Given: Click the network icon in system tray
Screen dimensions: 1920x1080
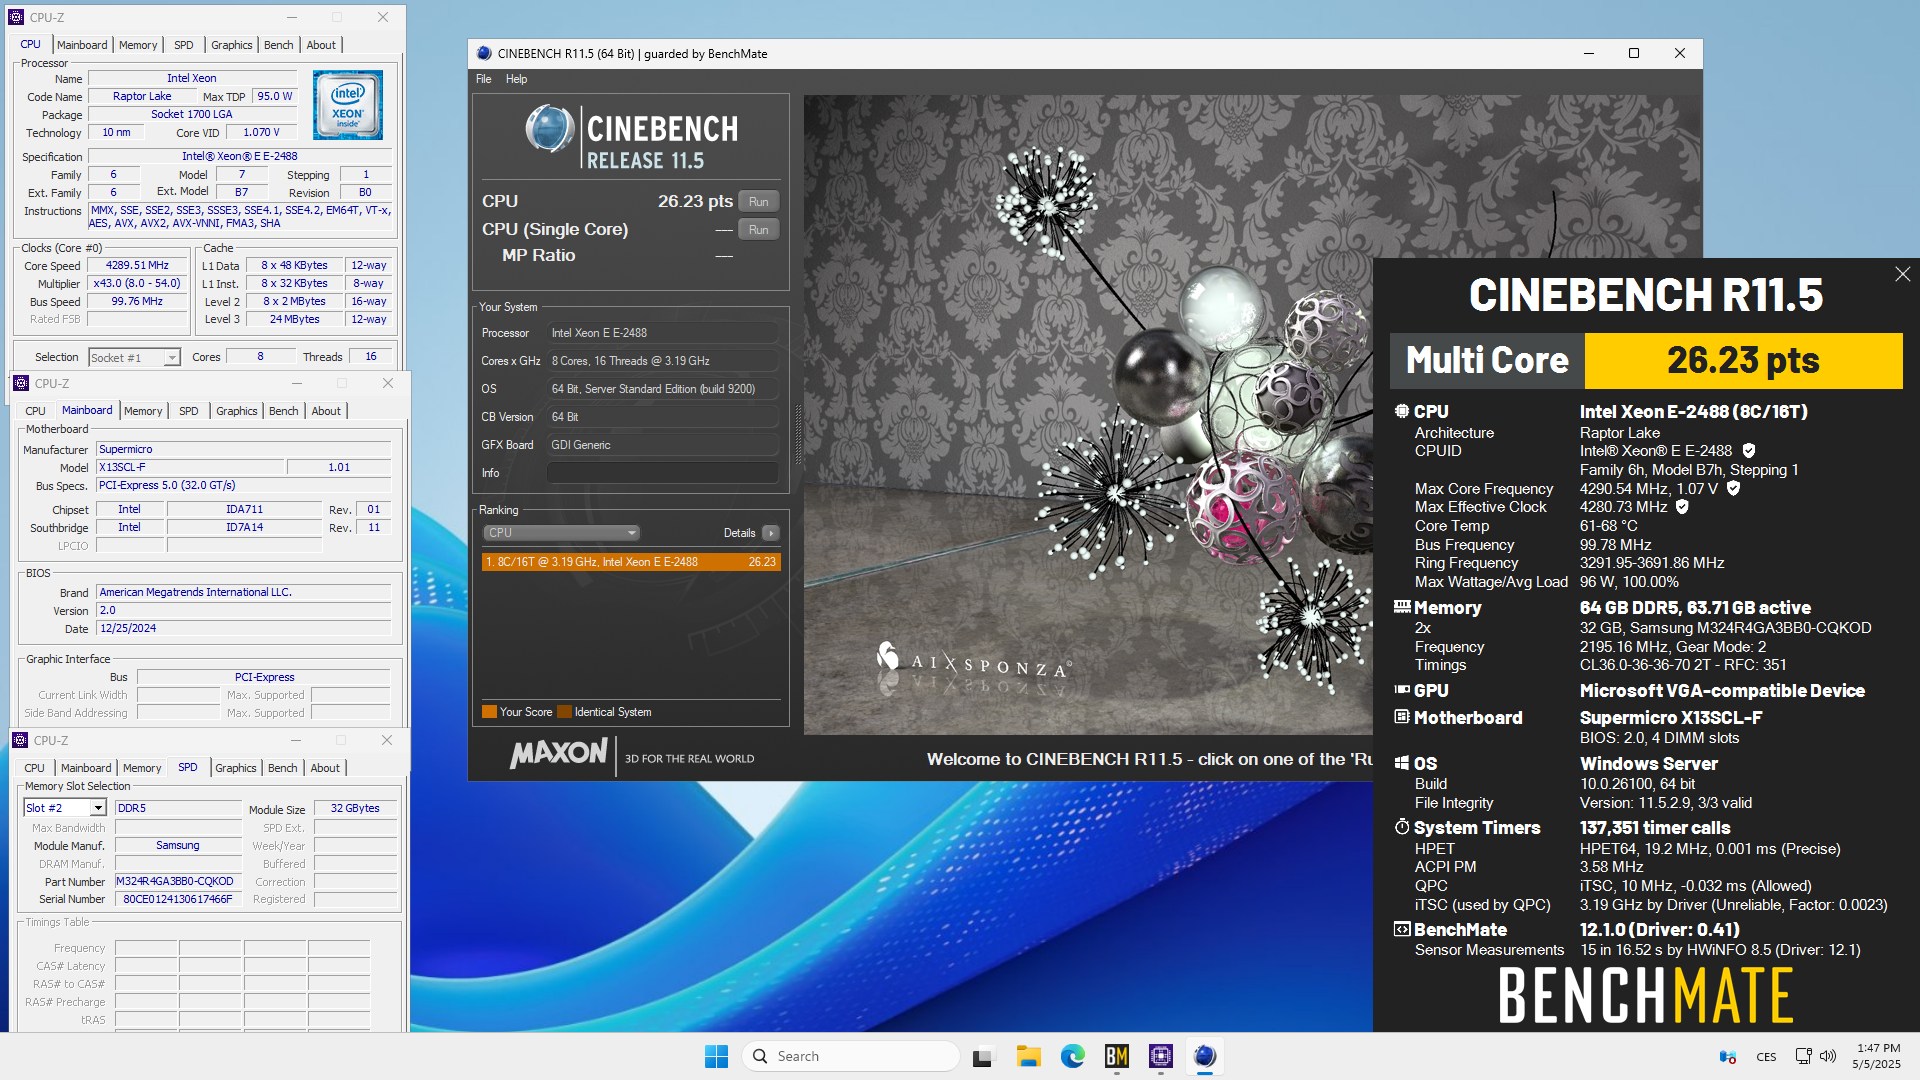Looking at the screenshot, I should pyautogui.click(x=1803, y=1056).
